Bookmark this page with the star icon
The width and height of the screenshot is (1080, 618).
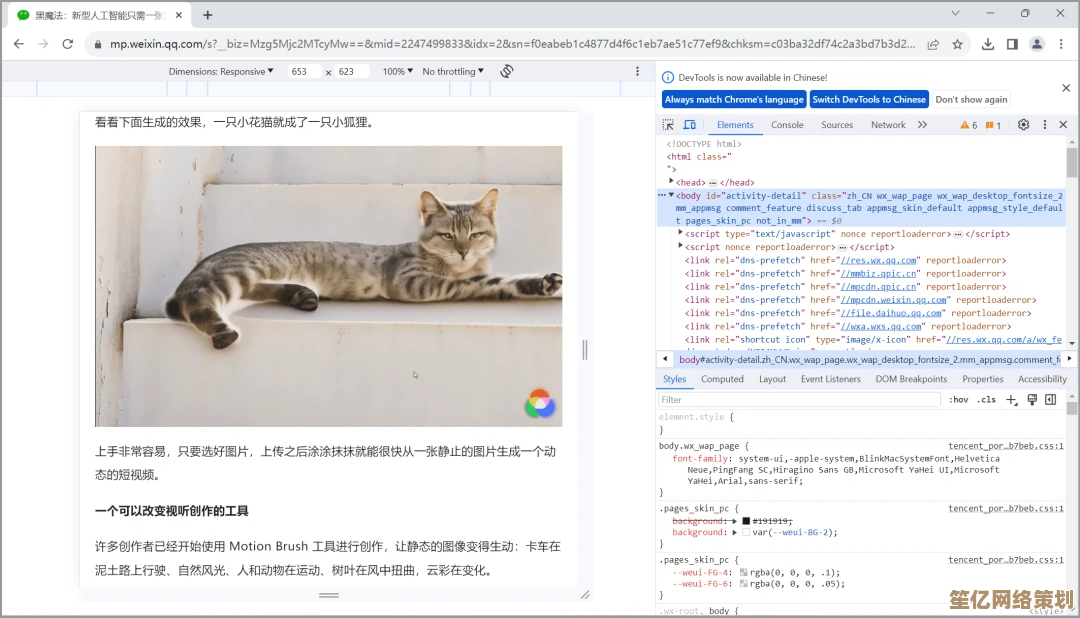click(957, 44)
